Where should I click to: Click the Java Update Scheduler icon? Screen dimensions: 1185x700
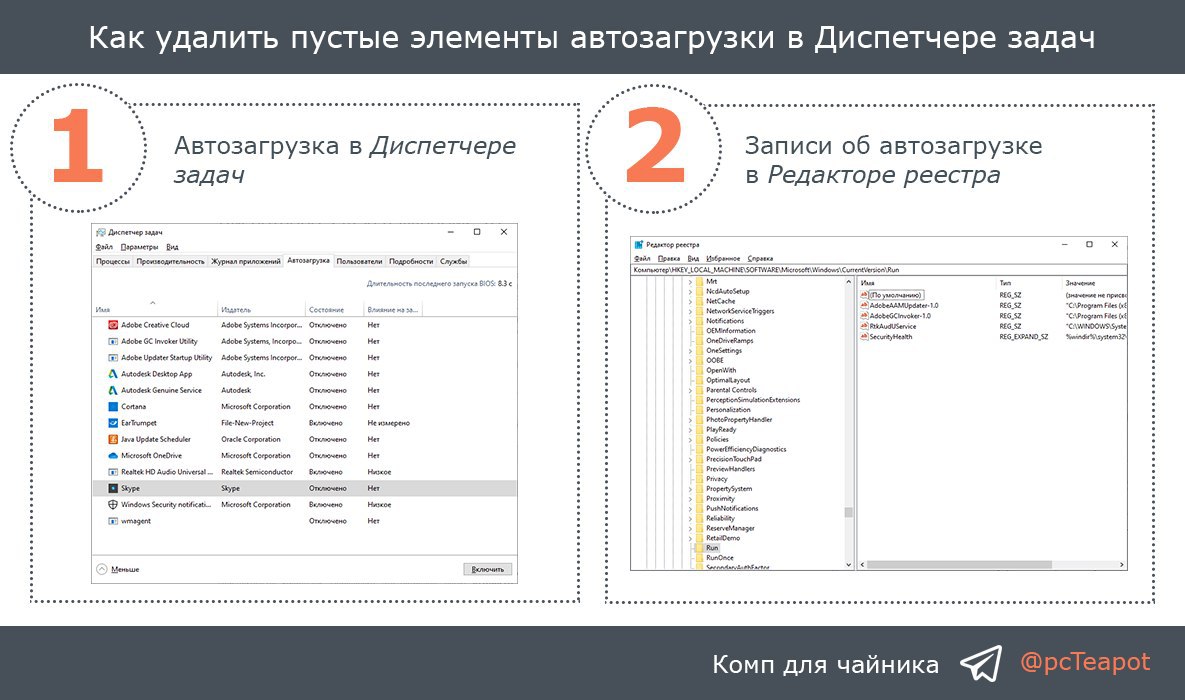(113, 439)
